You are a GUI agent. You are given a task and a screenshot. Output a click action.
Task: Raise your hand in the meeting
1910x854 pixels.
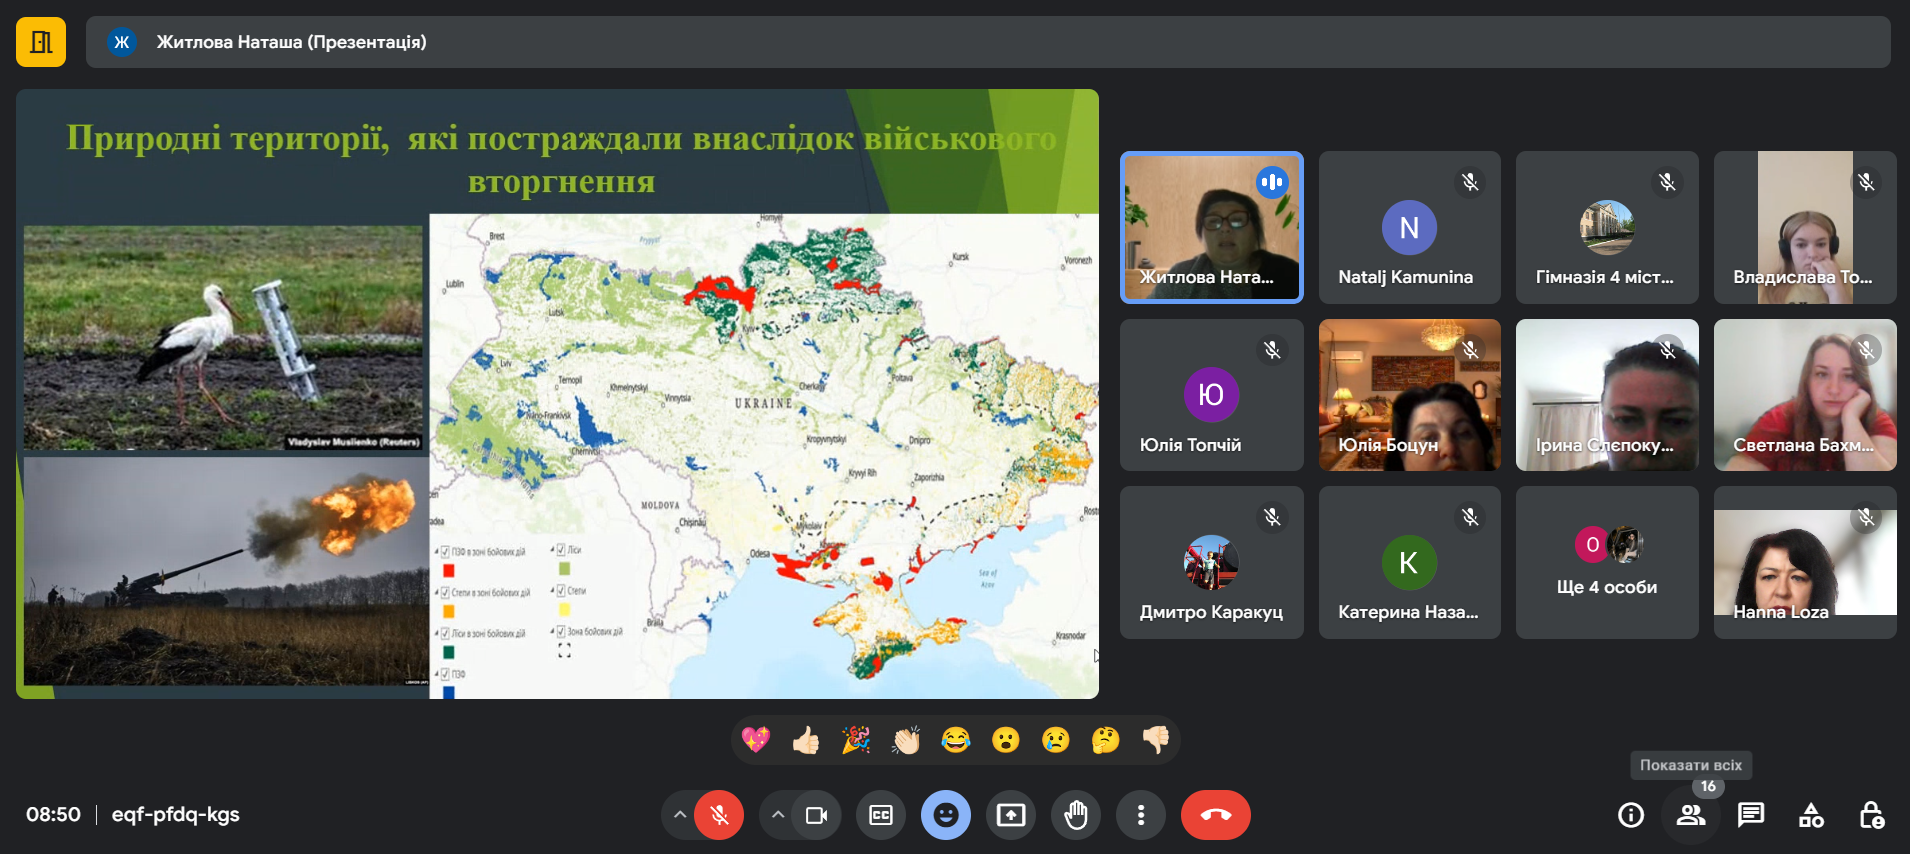(x=1076, y=815)
